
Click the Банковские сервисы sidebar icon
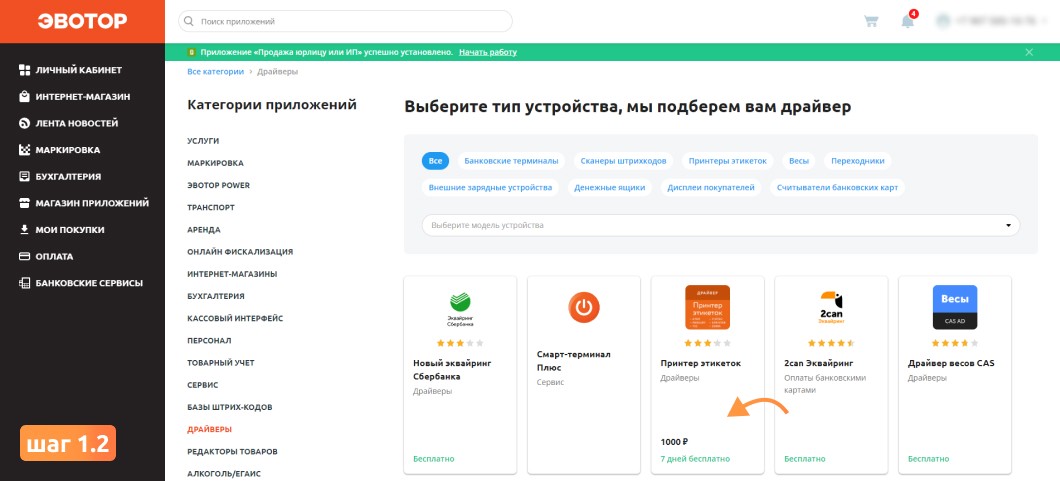24,283
